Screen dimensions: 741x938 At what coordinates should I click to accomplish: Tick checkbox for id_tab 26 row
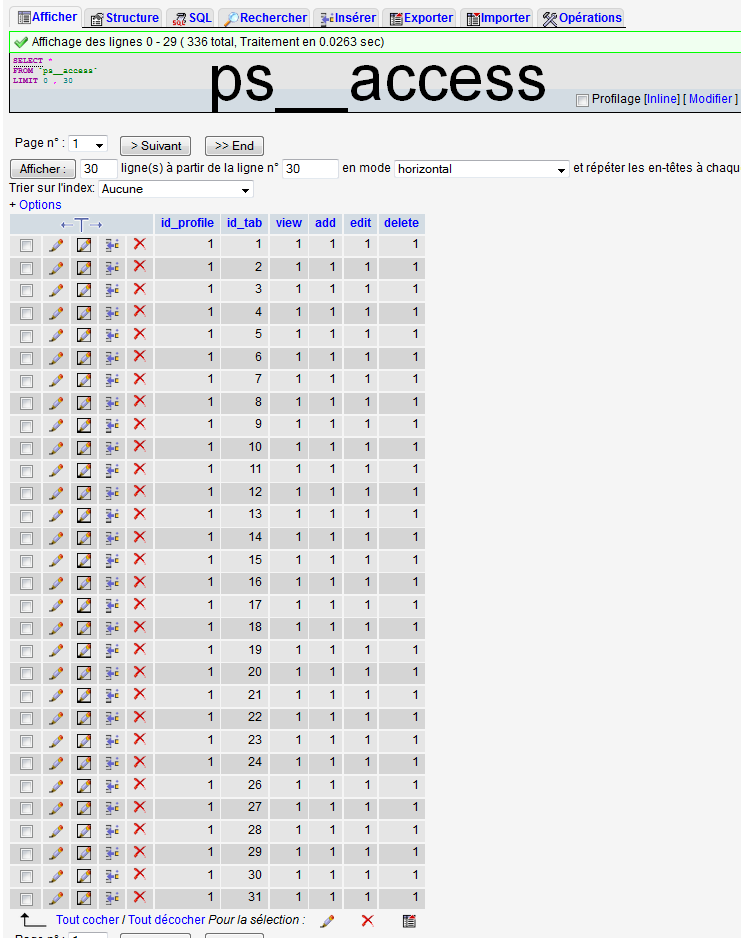pos(26,785)
